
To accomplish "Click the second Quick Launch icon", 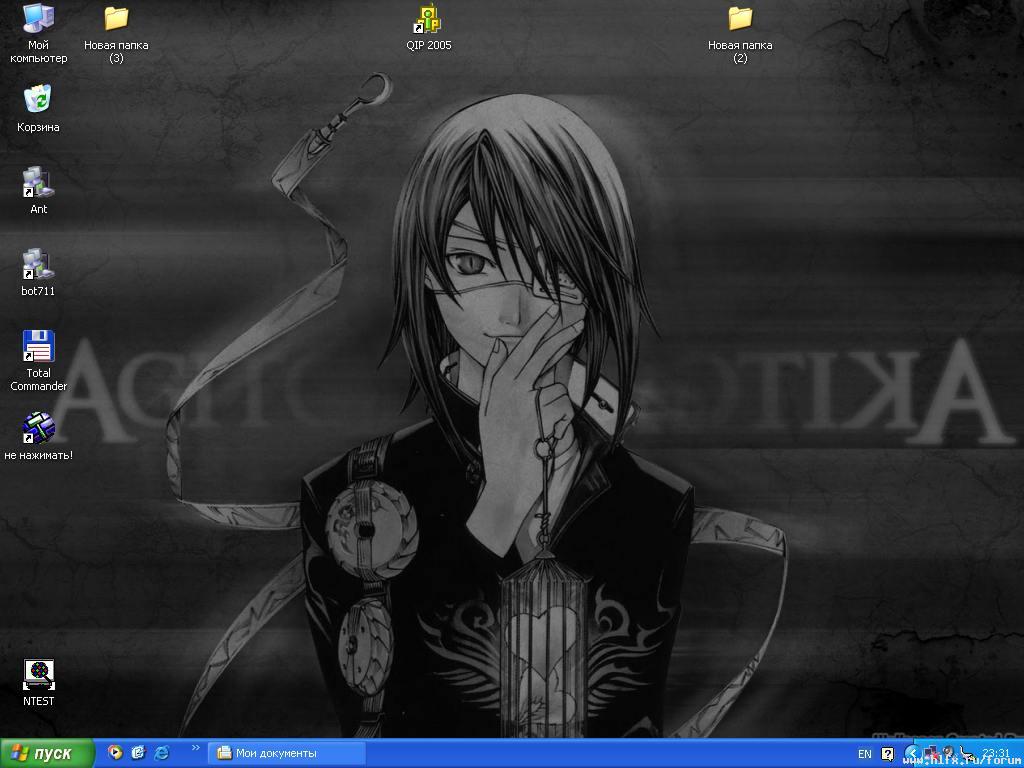I will (x=138, y=753).
